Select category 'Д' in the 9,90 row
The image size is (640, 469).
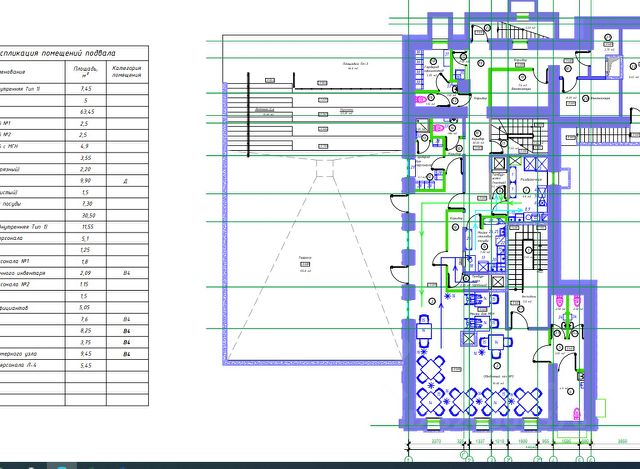point(126,181)
